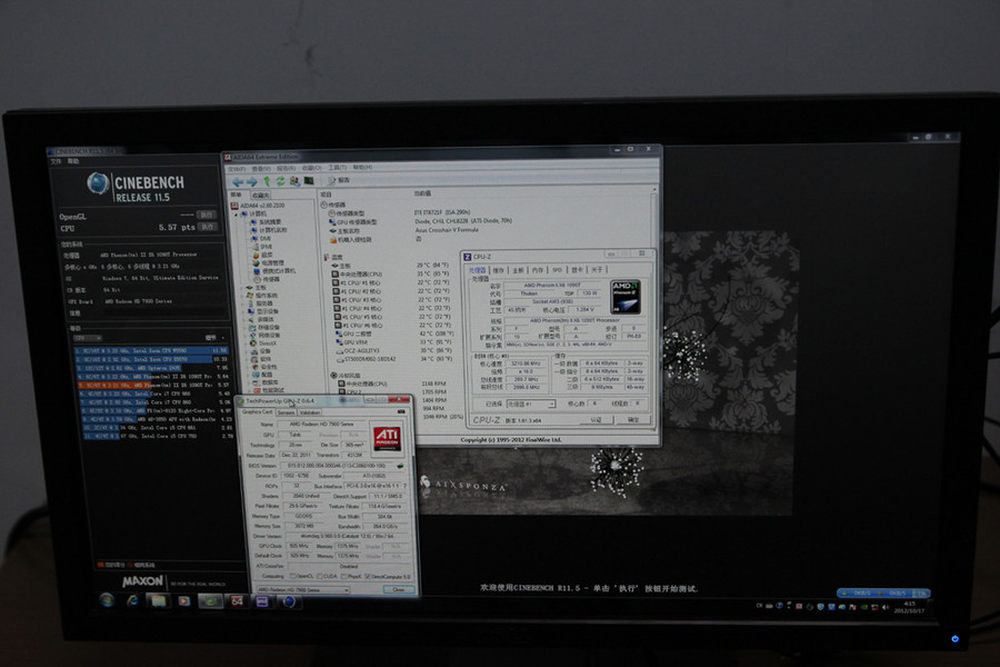Image resolution: width=1000 pixels, height=667 pixels.
Task: Switch to the Validation tab in GPU-Z
Action: coord(310,413)
